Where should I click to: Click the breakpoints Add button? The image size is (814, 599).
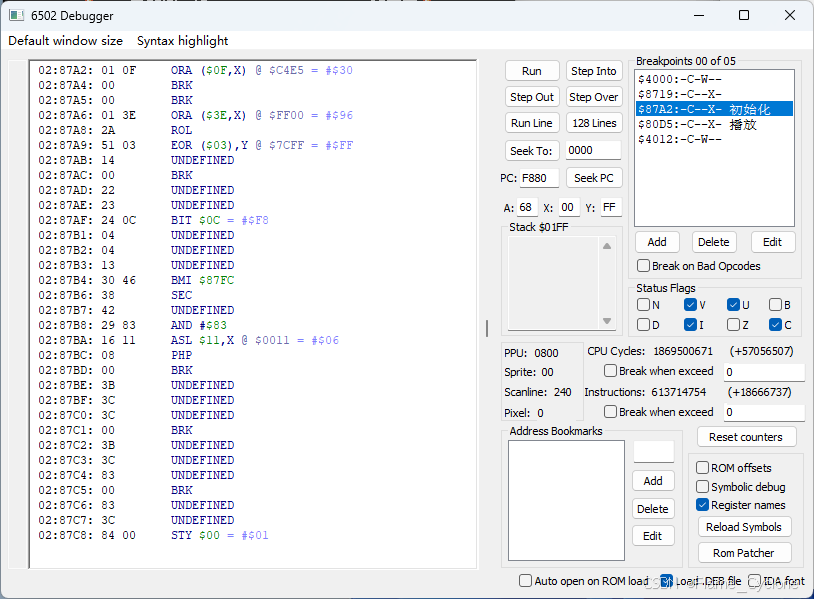657,242
